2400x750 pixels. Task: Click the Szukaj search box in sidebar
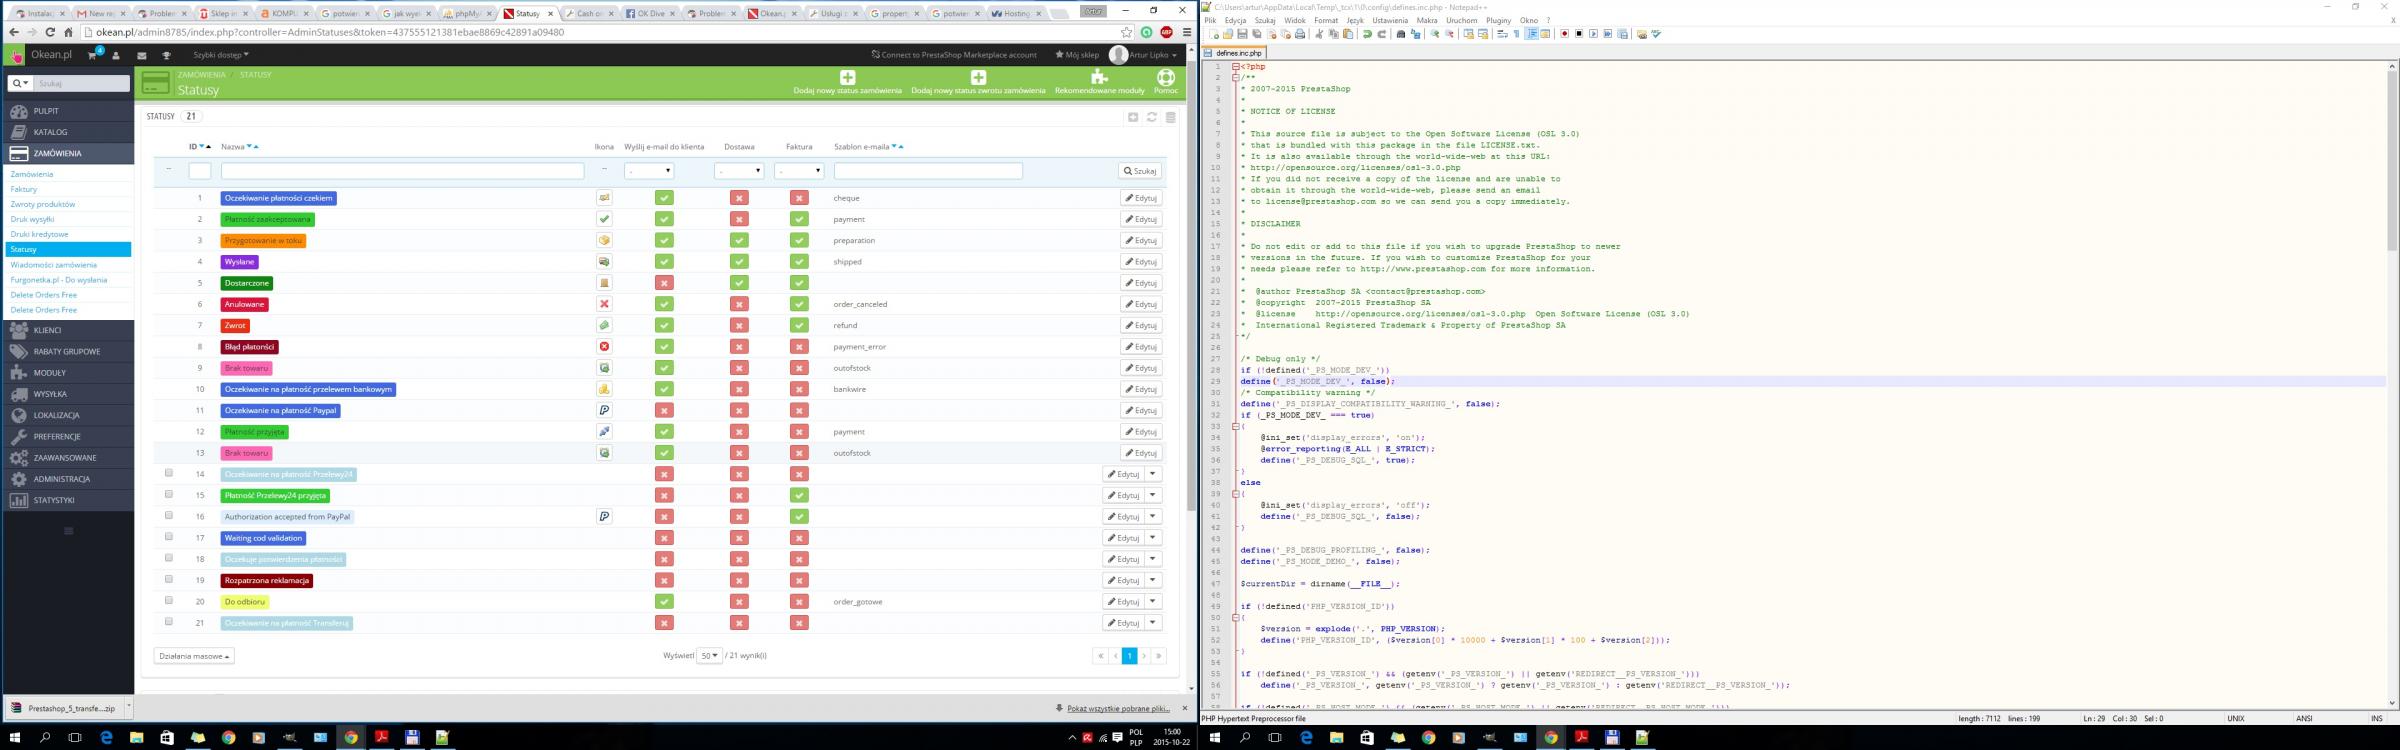[81, 84]
